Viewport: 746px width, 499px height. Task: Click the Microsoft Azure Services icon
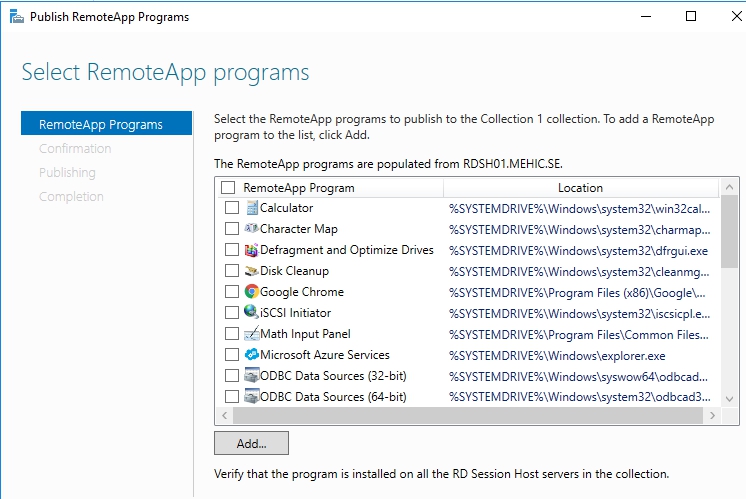coord(251,355)
